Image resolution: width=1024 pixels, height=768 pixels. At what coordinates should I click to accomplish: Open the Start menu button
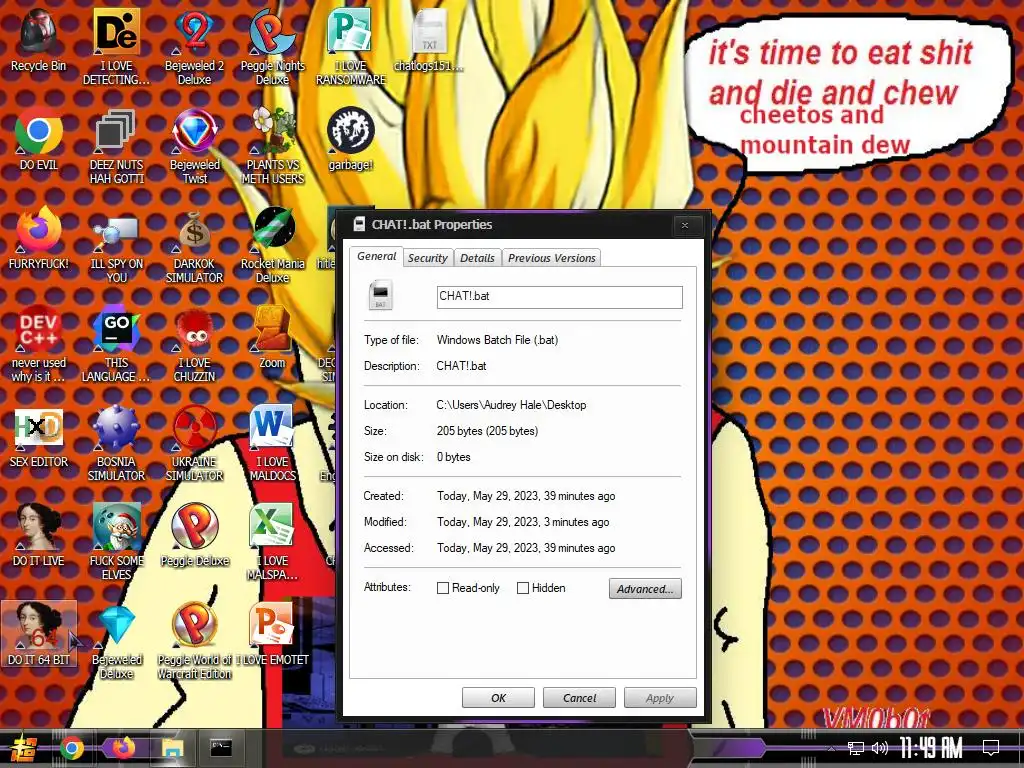(22, 748)
